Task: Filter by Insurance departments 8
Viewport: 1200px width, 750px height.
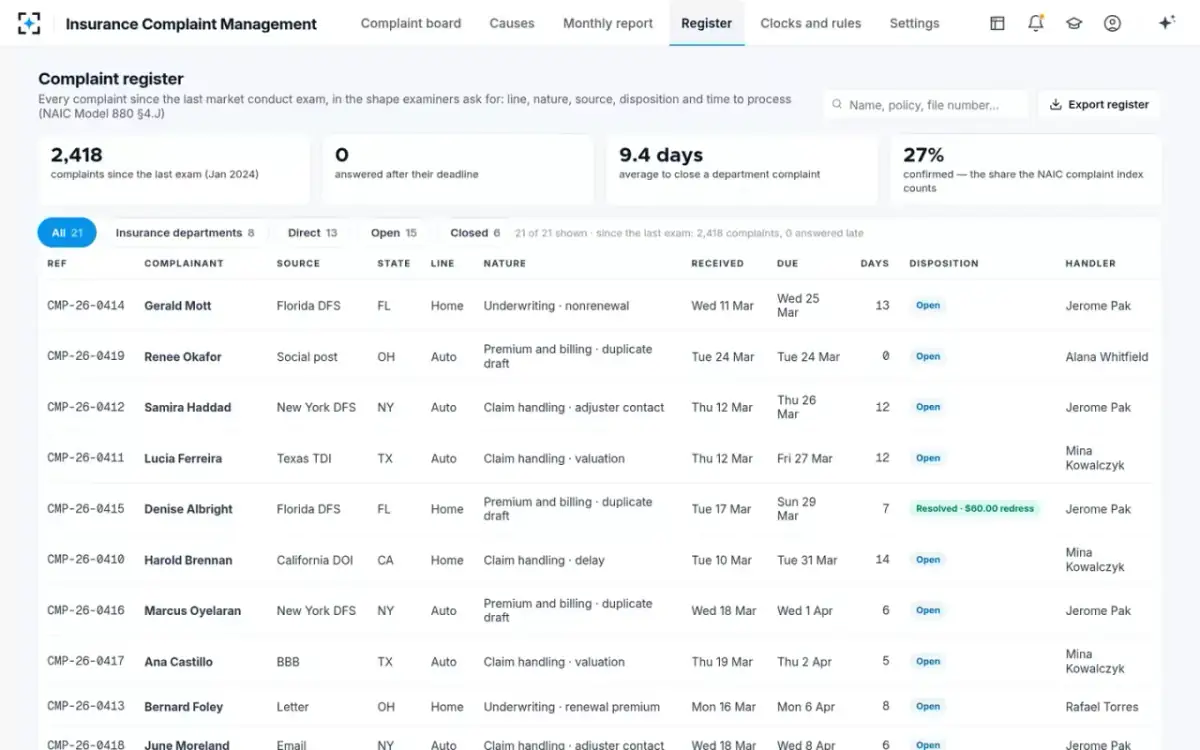Action: click(x=185, y=233)
